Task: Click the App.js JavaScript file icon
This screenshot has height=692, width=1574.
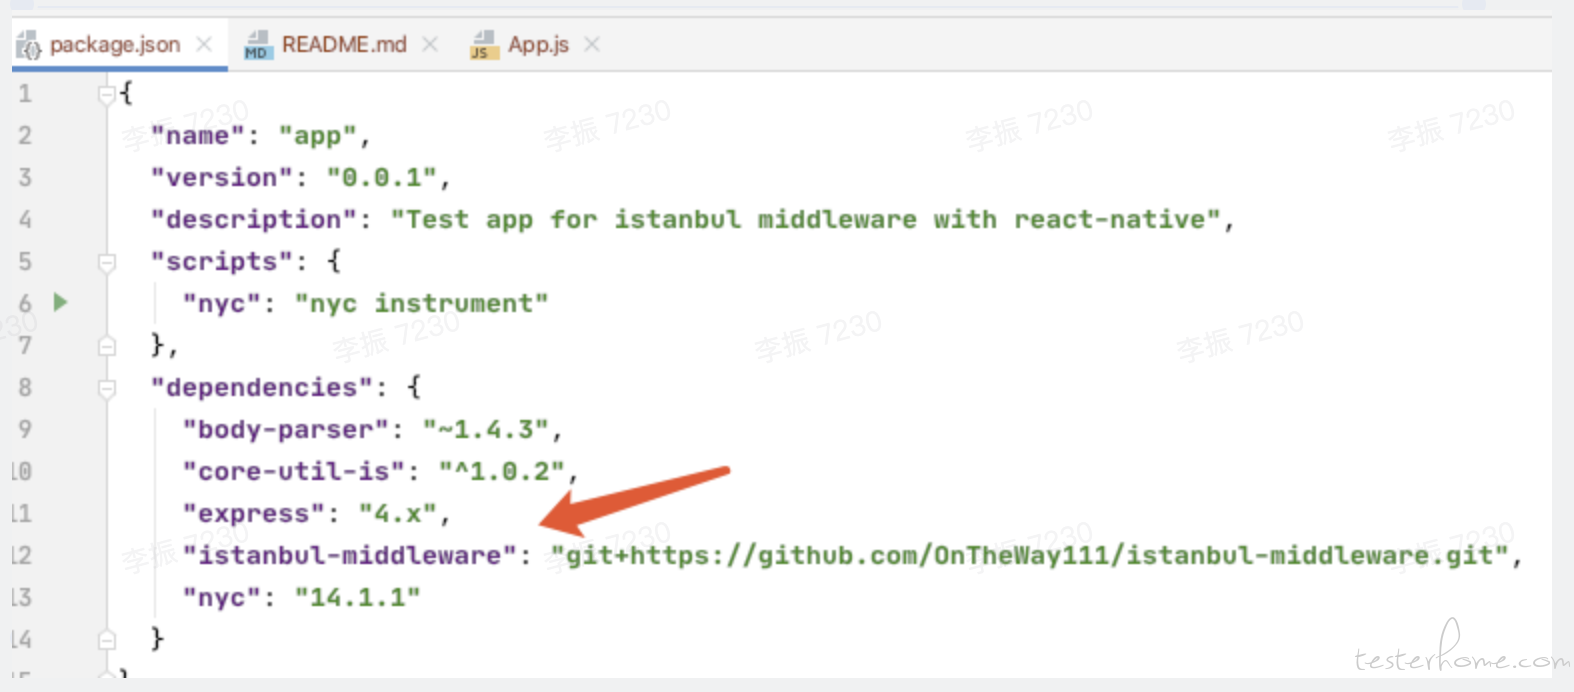Action: (484, 45)
